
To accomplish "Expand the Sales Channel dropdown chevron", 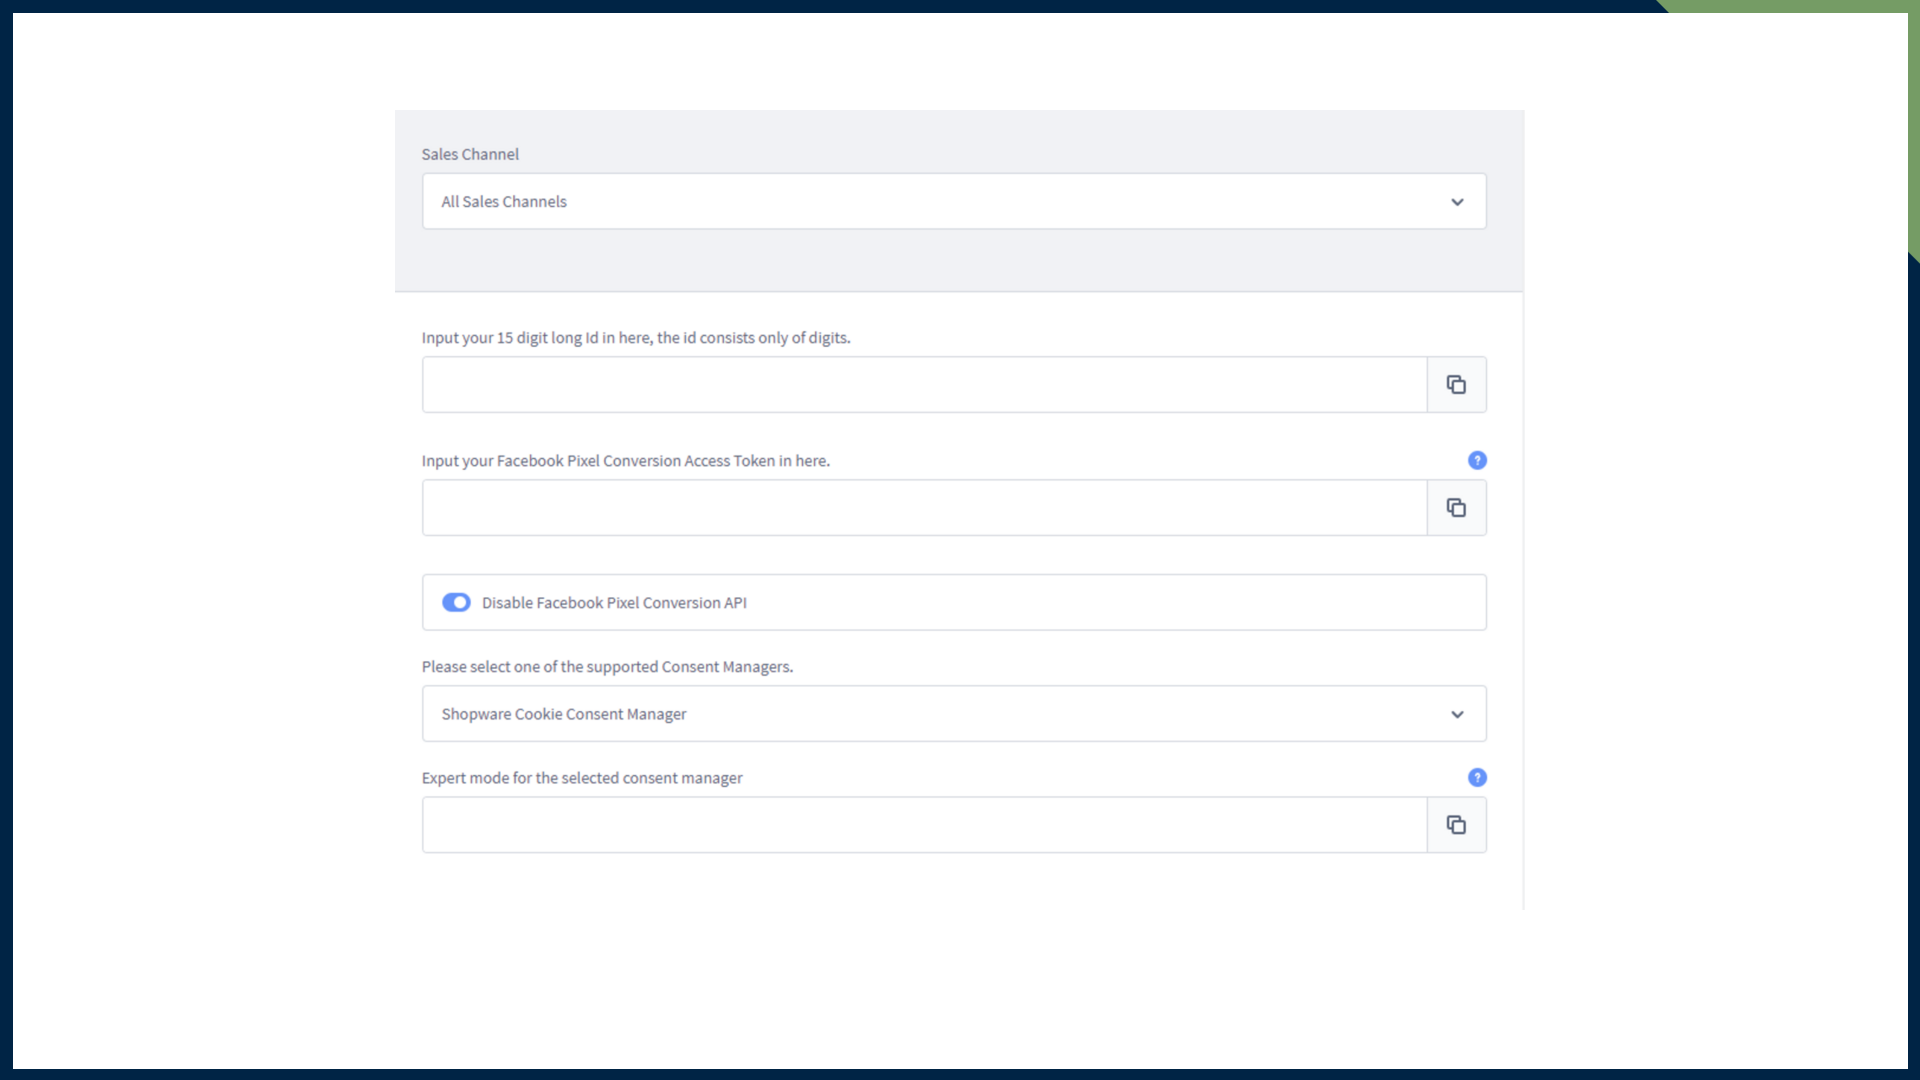I will [1457, 202].
